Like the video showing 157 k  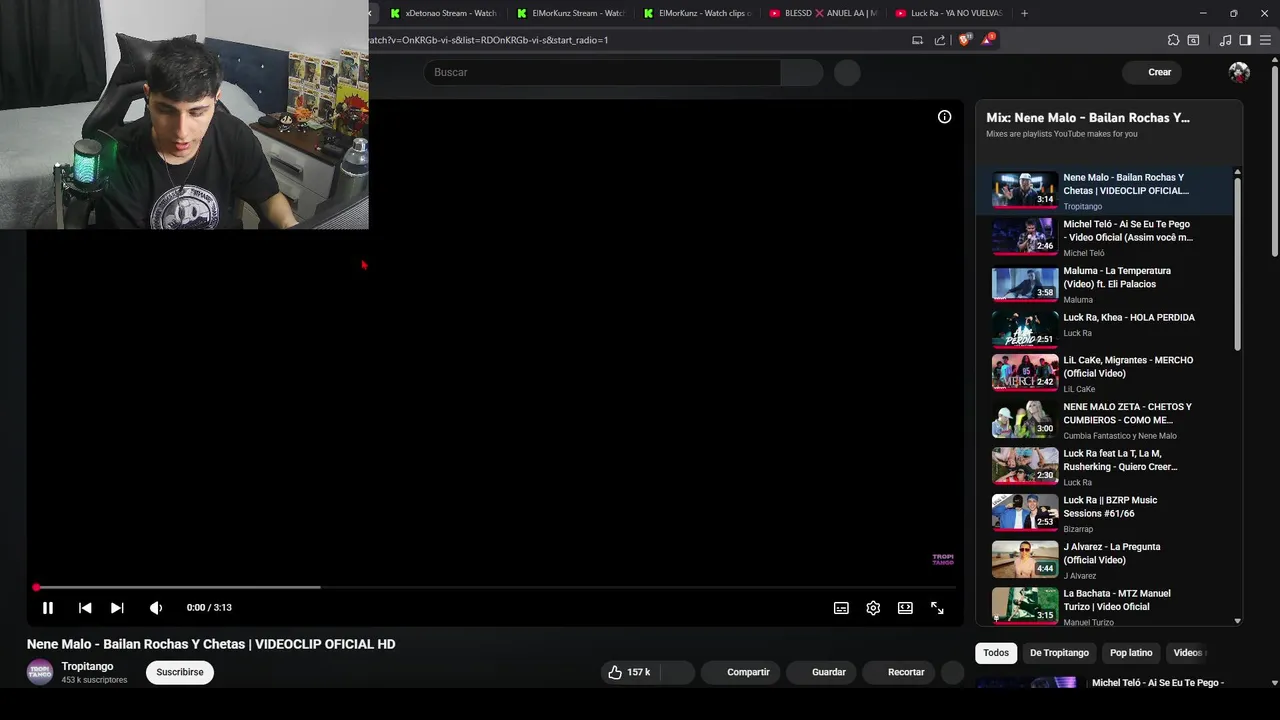tap(629, 672)
